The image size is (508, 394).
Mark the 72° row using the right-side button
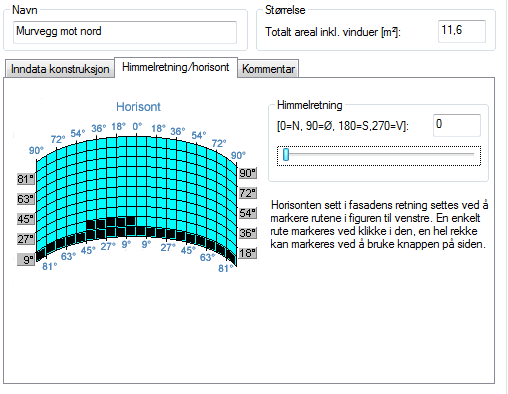(x=248, y=193)
